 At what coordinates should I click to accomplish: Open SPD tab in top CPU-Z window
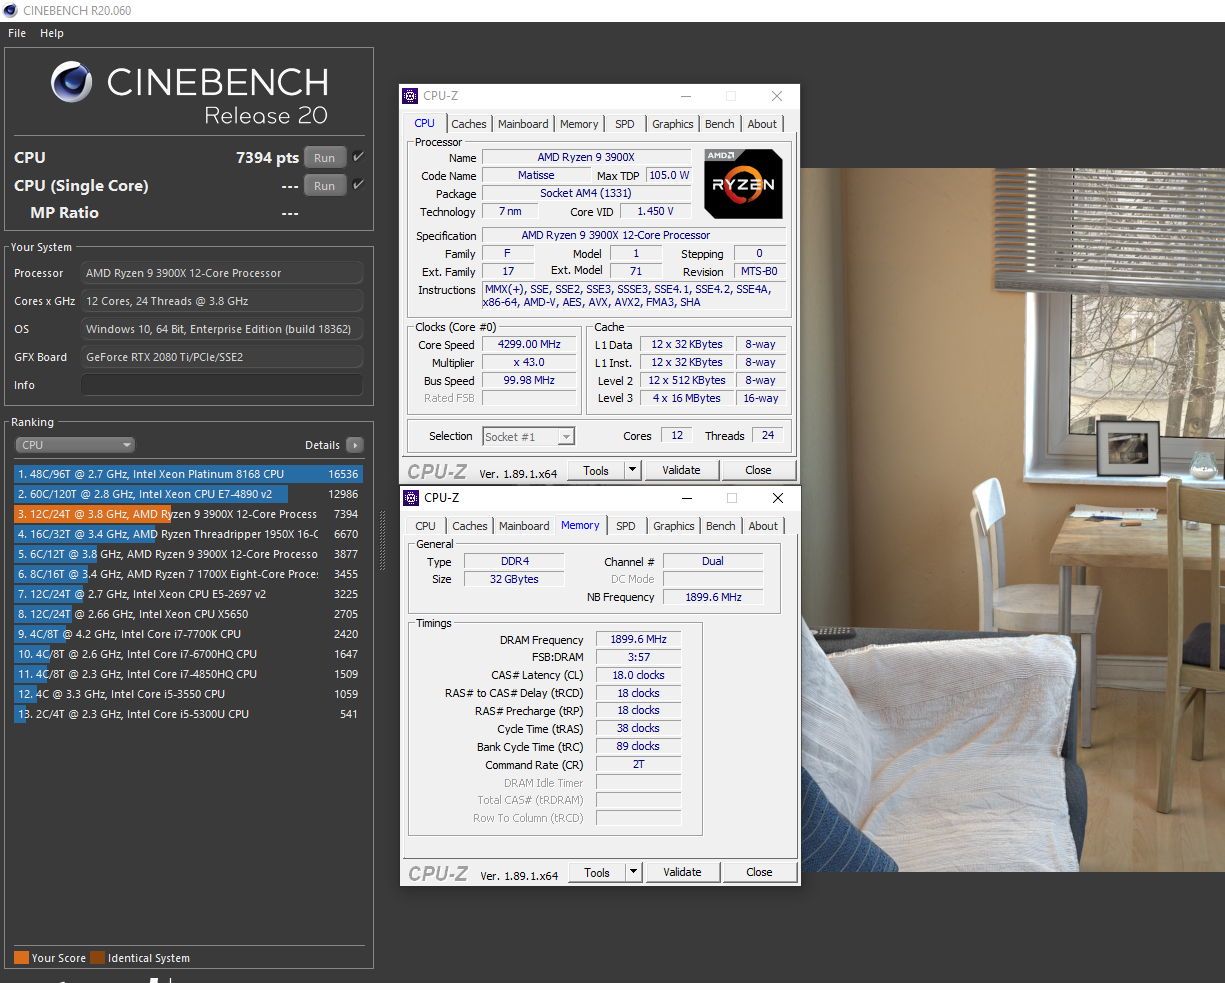pos(625,124)
